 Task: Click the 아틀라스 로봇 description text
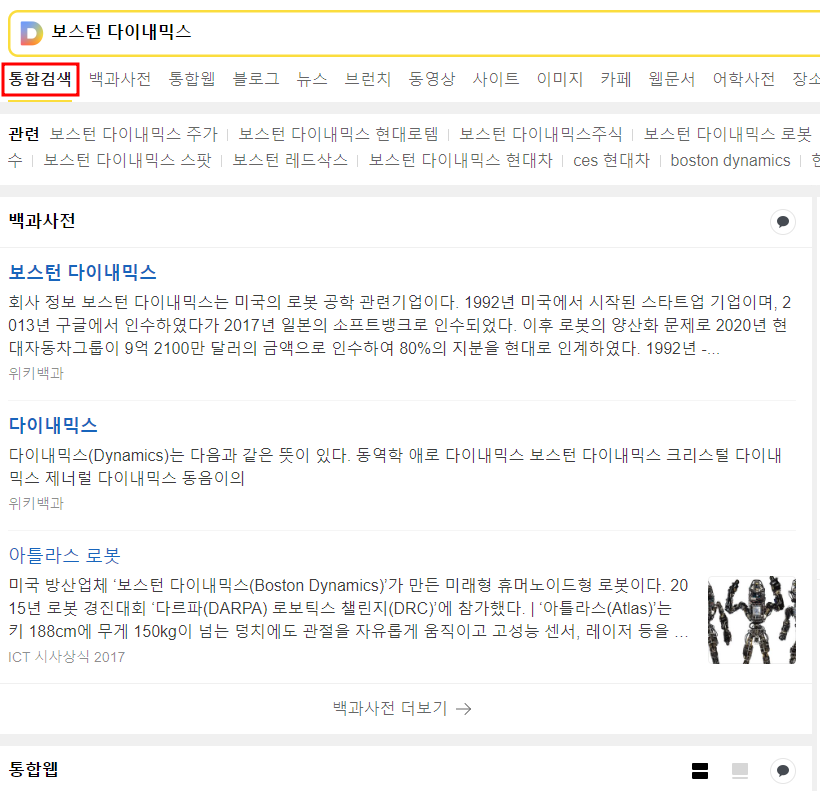point(348,609)
